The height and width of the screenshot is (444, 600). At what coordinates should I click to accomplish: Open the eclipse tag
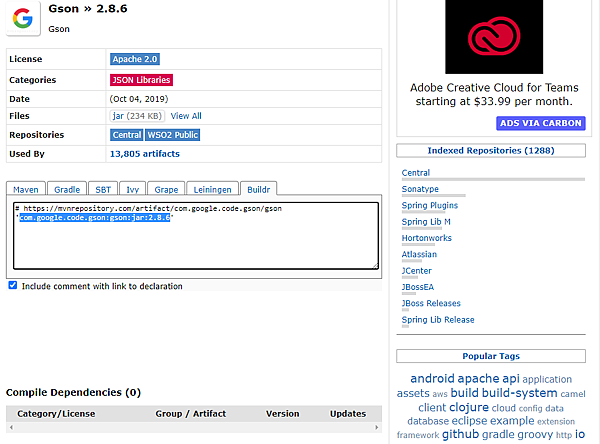(x=469, y=421)
